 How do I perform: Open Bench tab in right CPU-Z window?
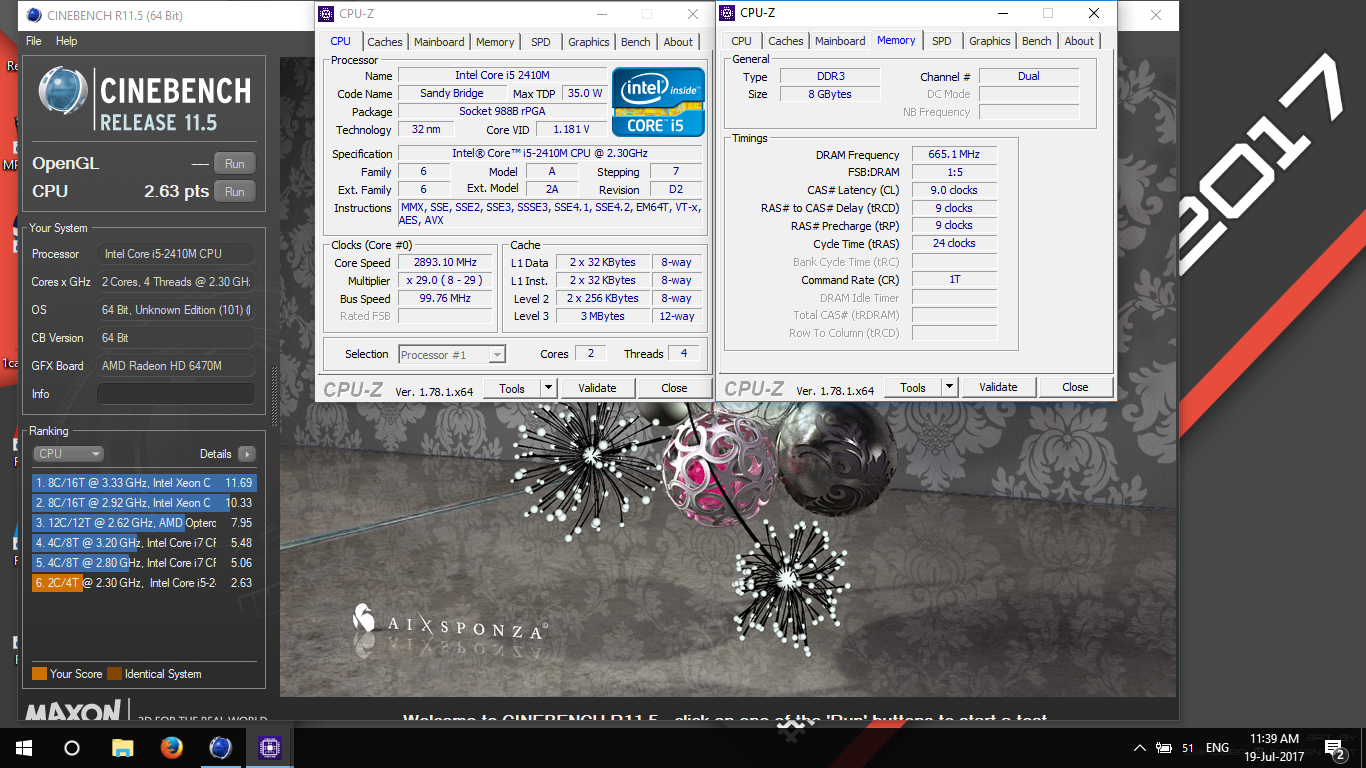point(1037,41)
